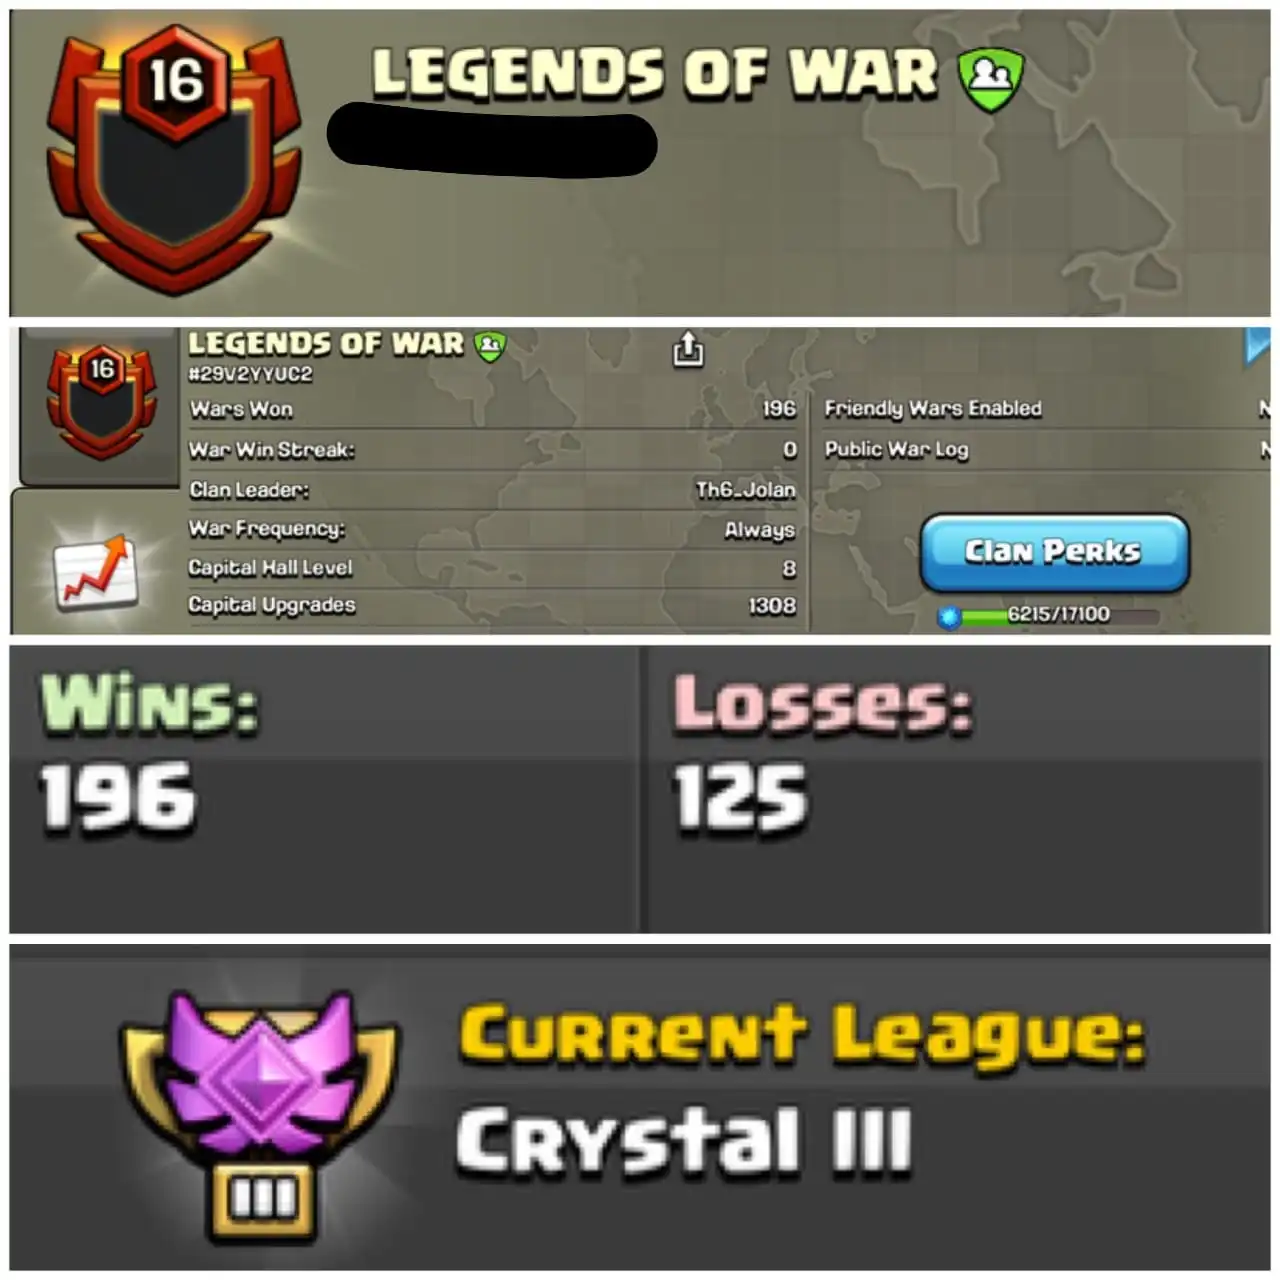The width and height of the screenshot is (1280, 1280).
Task: Click the small green shield next to small clan name
Action: tap(490, 346)
